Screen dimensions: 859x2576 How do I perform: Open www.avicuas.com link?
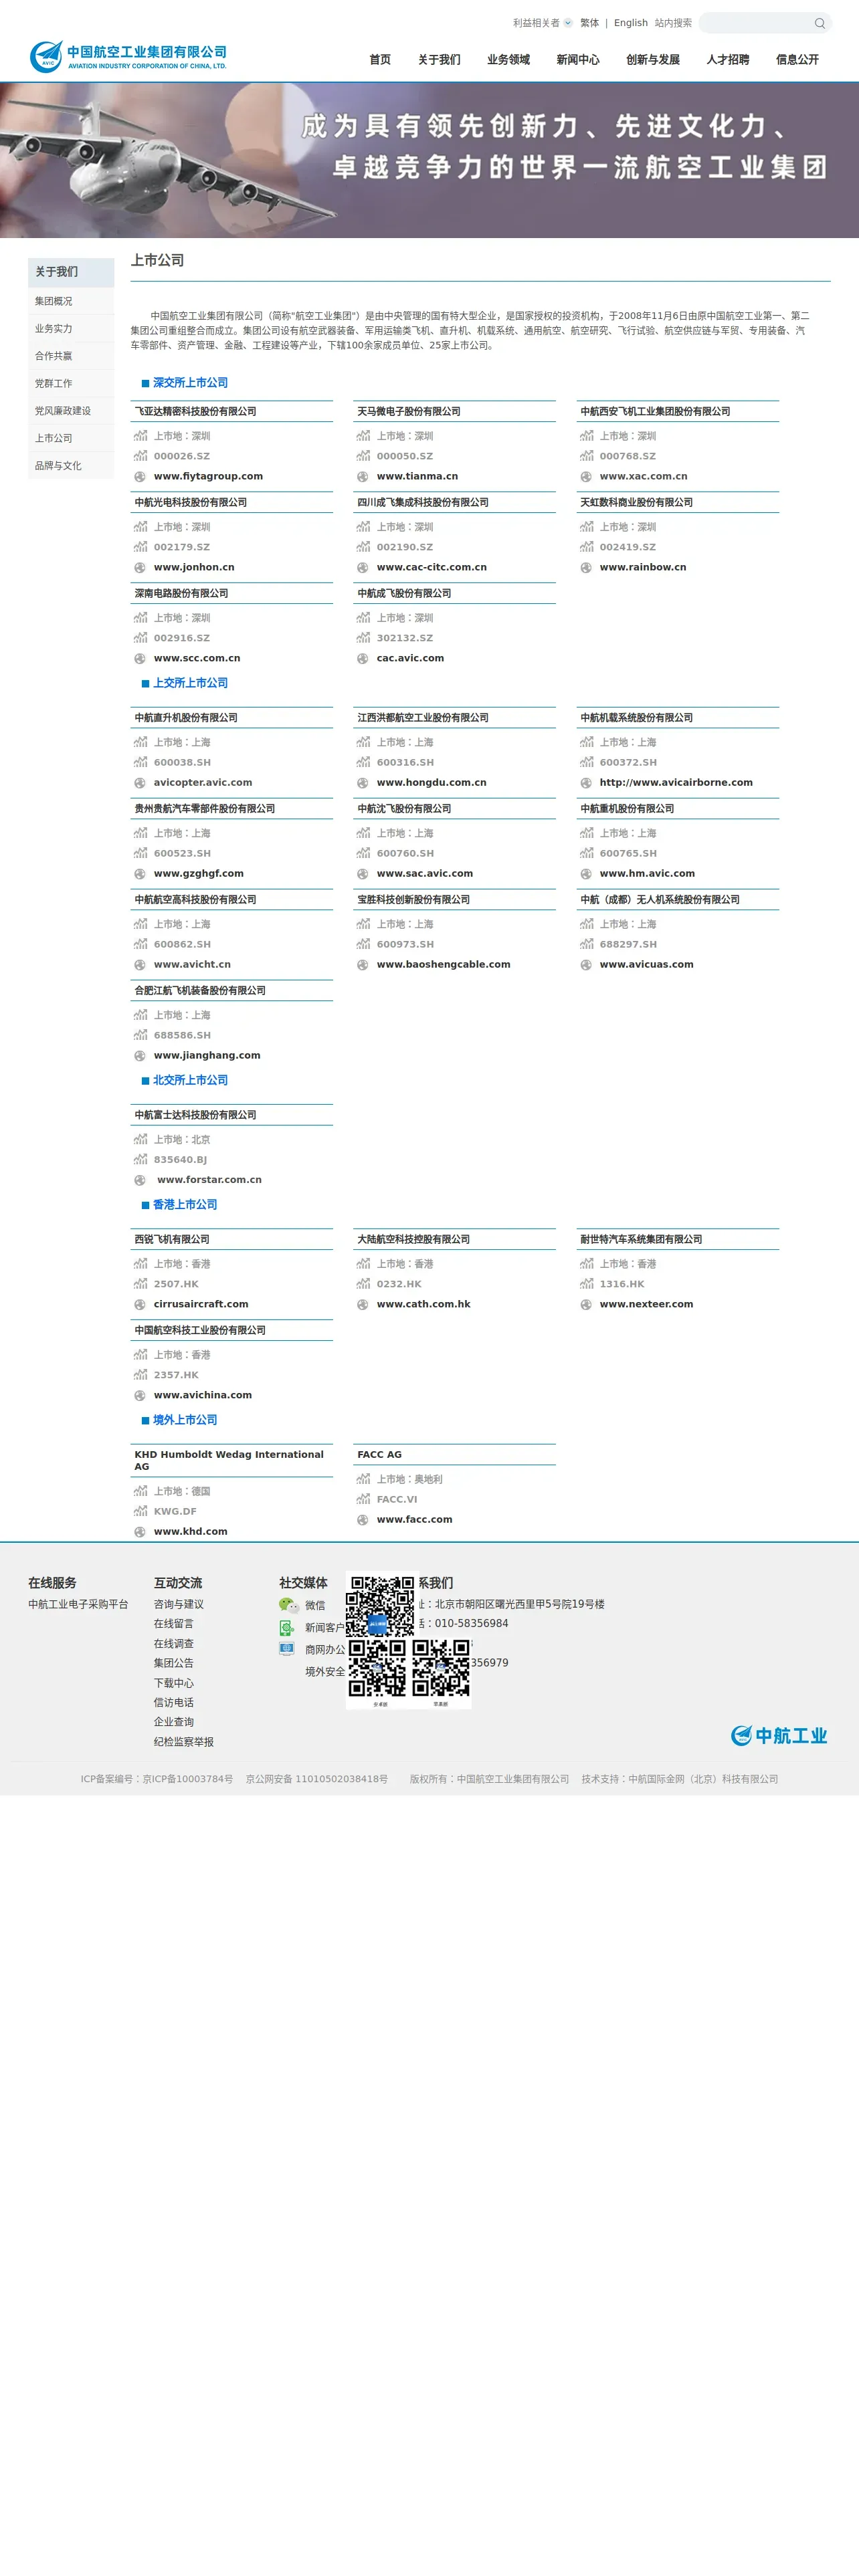coord(646,965)
